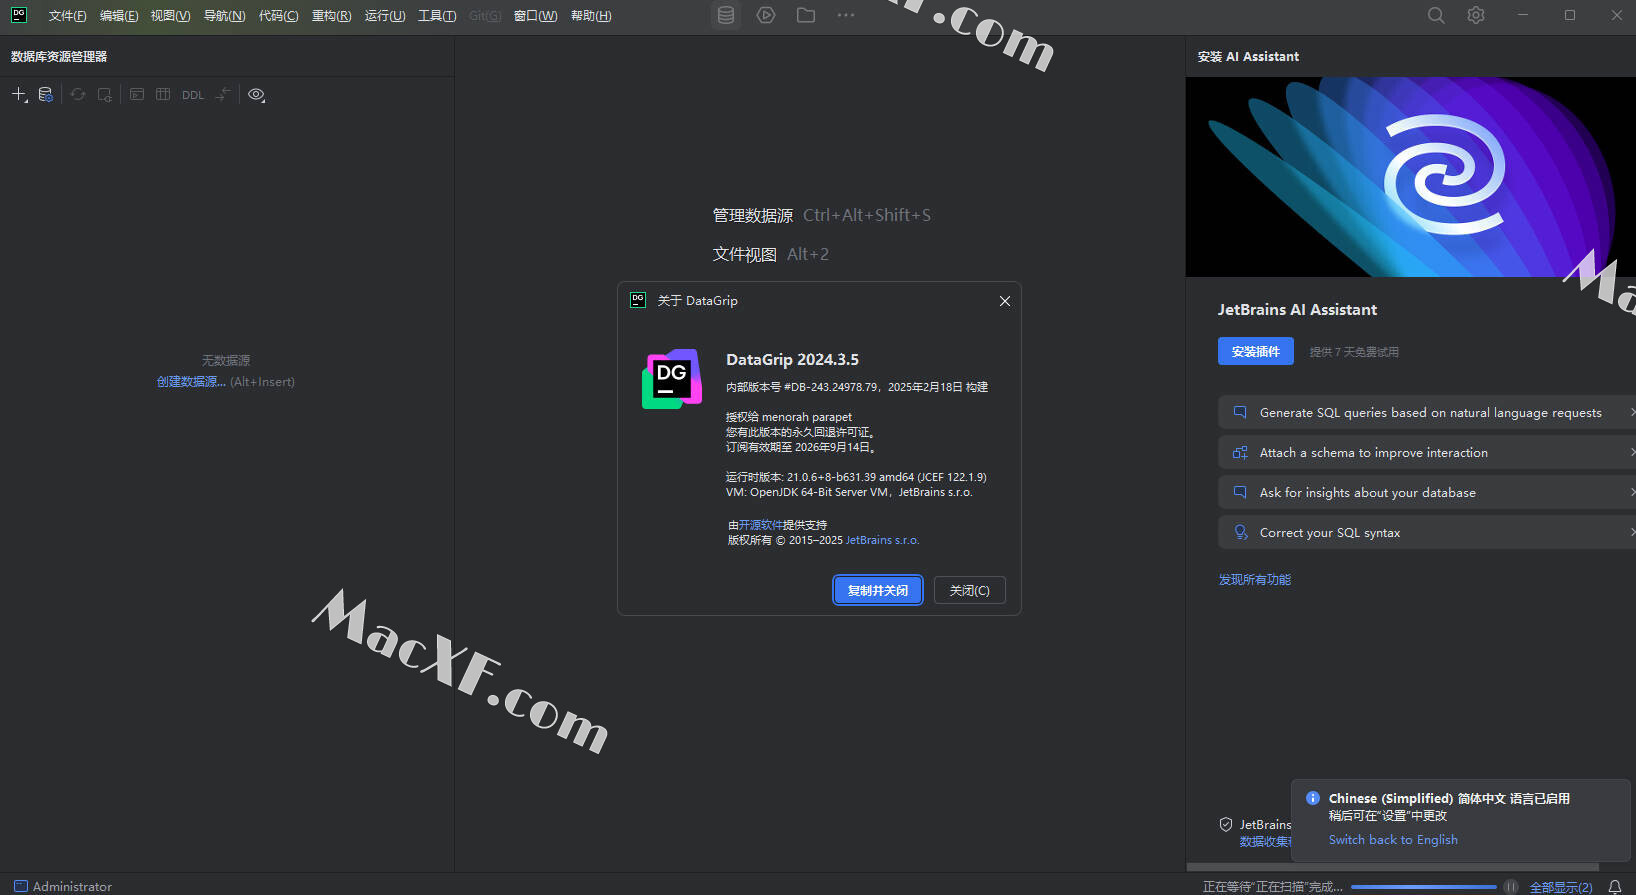Viewport: 1636px width, 895px height.
Task: Click the shield icon beside JetBrains
Action: 1226,825
